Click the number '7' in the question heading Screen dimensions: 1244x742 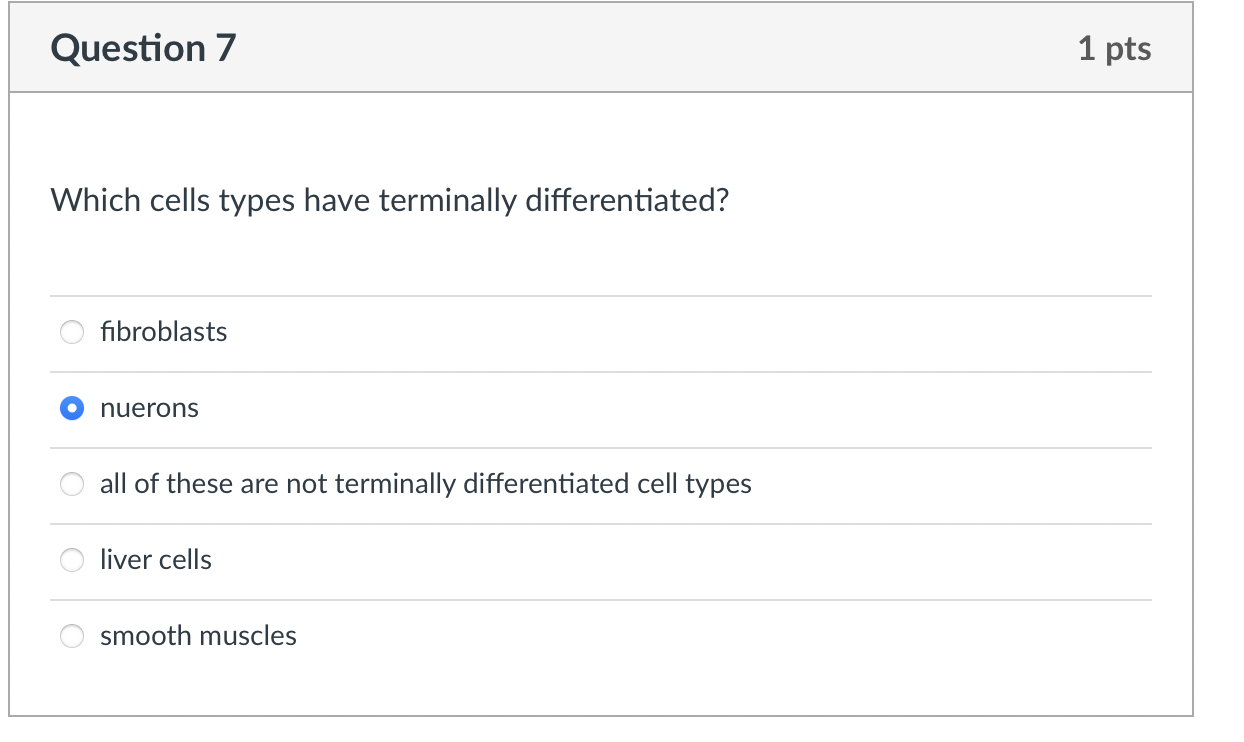tap(225, 48)
